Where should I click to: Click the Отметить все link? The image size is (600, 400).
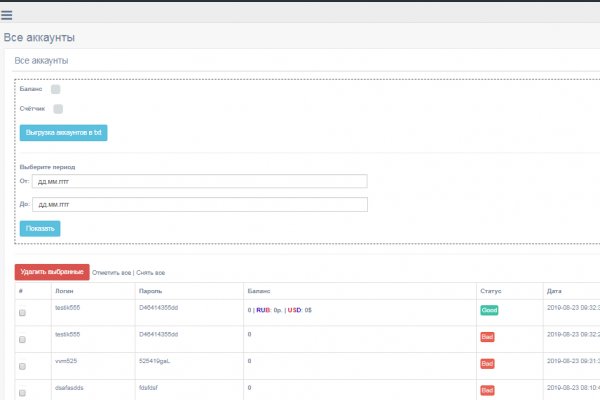(112, 272)
